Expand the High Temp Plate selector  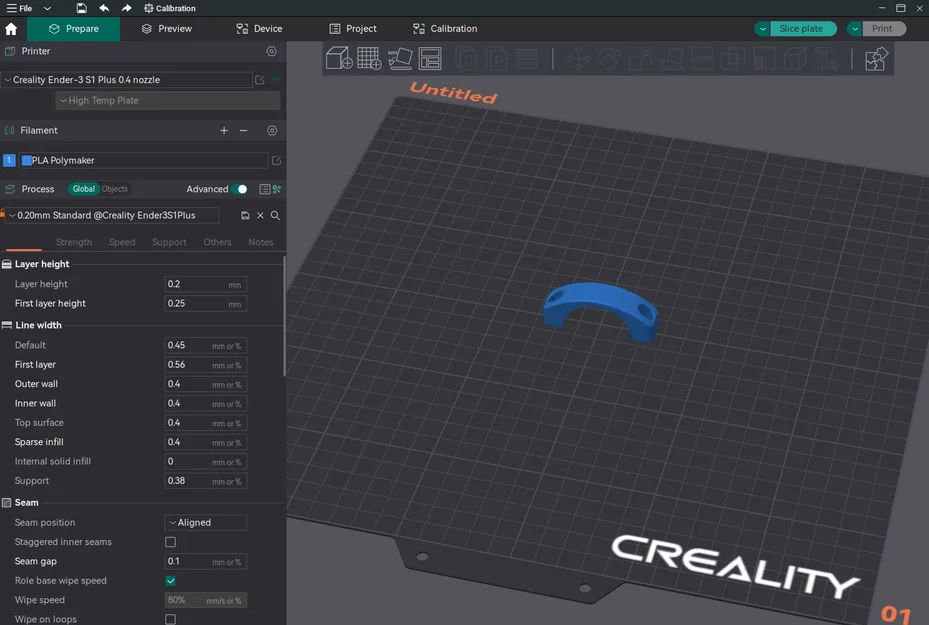coord(167,100)
